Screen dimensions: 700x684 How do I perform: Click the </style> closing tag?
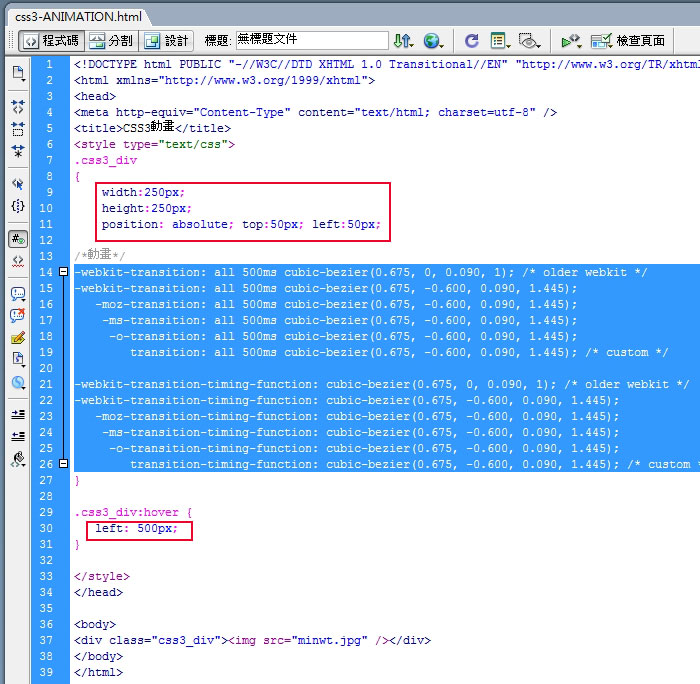tap(102, 576)
